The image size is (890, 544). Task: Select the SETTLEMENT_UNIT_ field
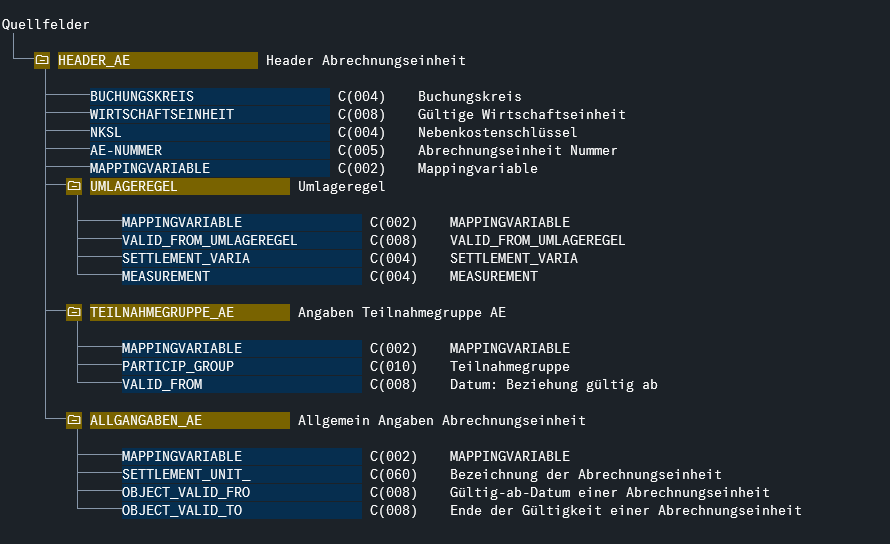click(x=241, y=475)
